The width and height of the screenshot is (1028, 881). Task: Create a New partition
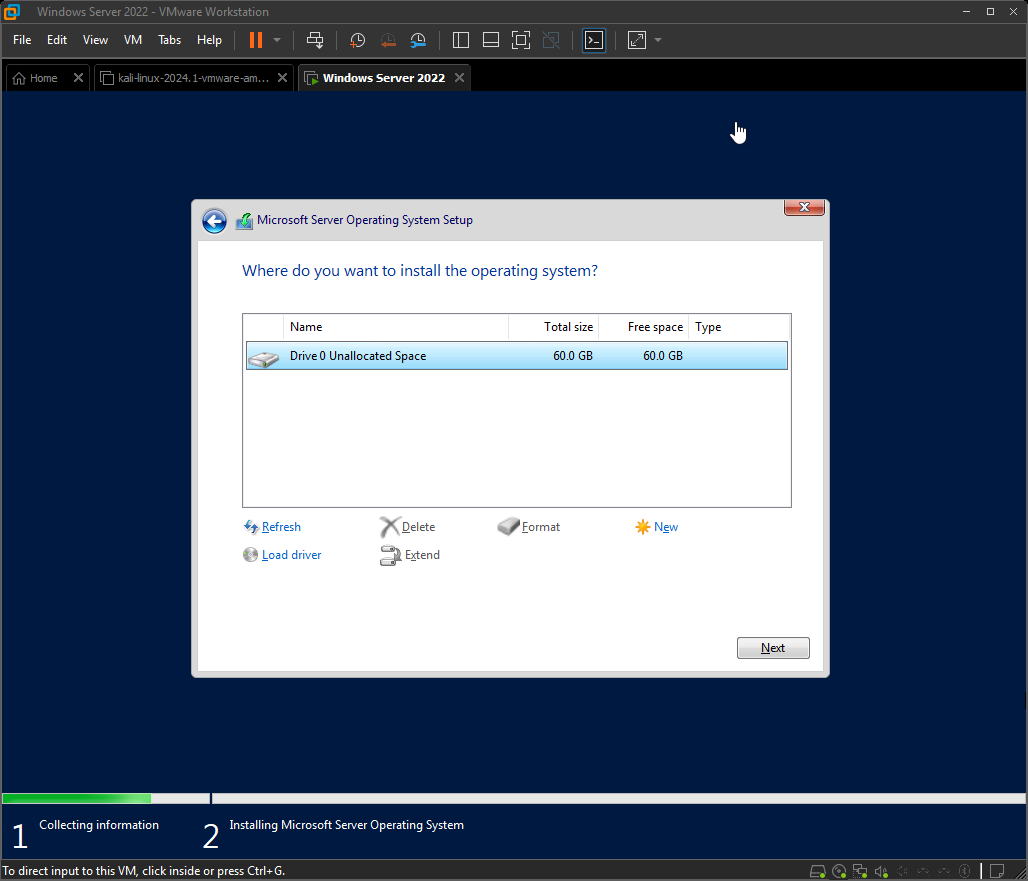coord(666,527)
